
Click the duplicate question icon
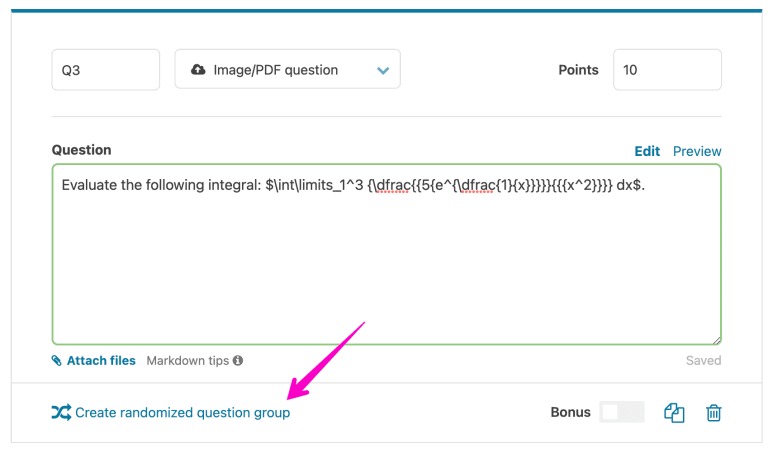pyautogui.click(x=675, y=412)
